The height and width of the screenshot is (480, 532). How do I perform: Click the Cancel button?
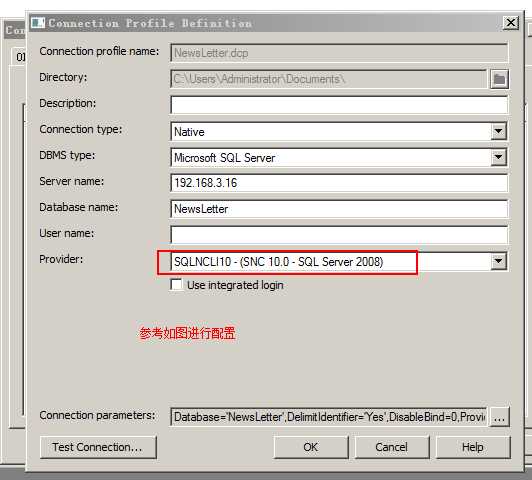point(392,447)
